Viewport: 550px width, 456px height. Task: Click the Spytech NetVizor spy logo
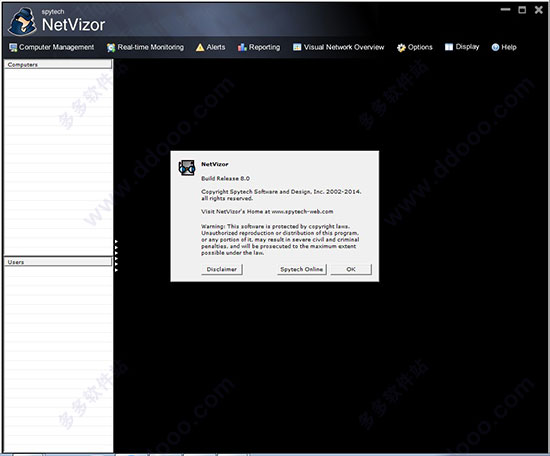point(22,22)
